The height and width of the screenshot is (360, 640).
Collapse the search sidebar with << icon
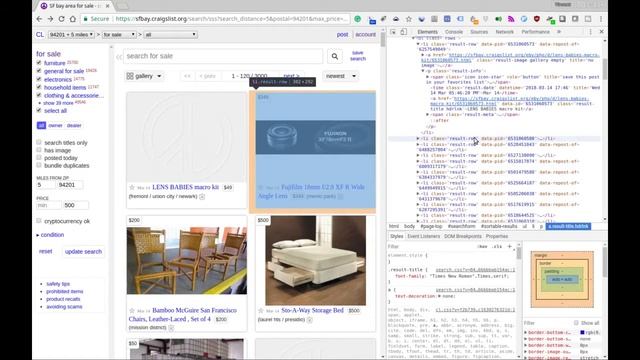click(x=119, y=57)
